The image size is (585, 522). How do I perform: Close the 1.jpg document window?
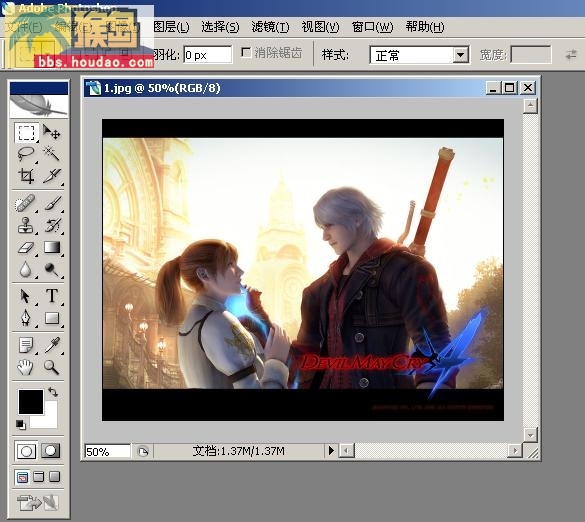coord(528,88)
